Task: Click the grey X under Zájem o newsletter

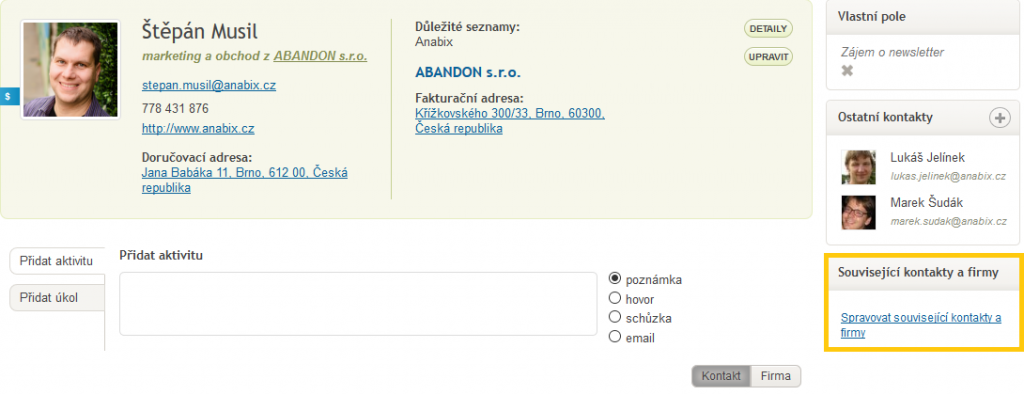Action: tap(847, 71)
